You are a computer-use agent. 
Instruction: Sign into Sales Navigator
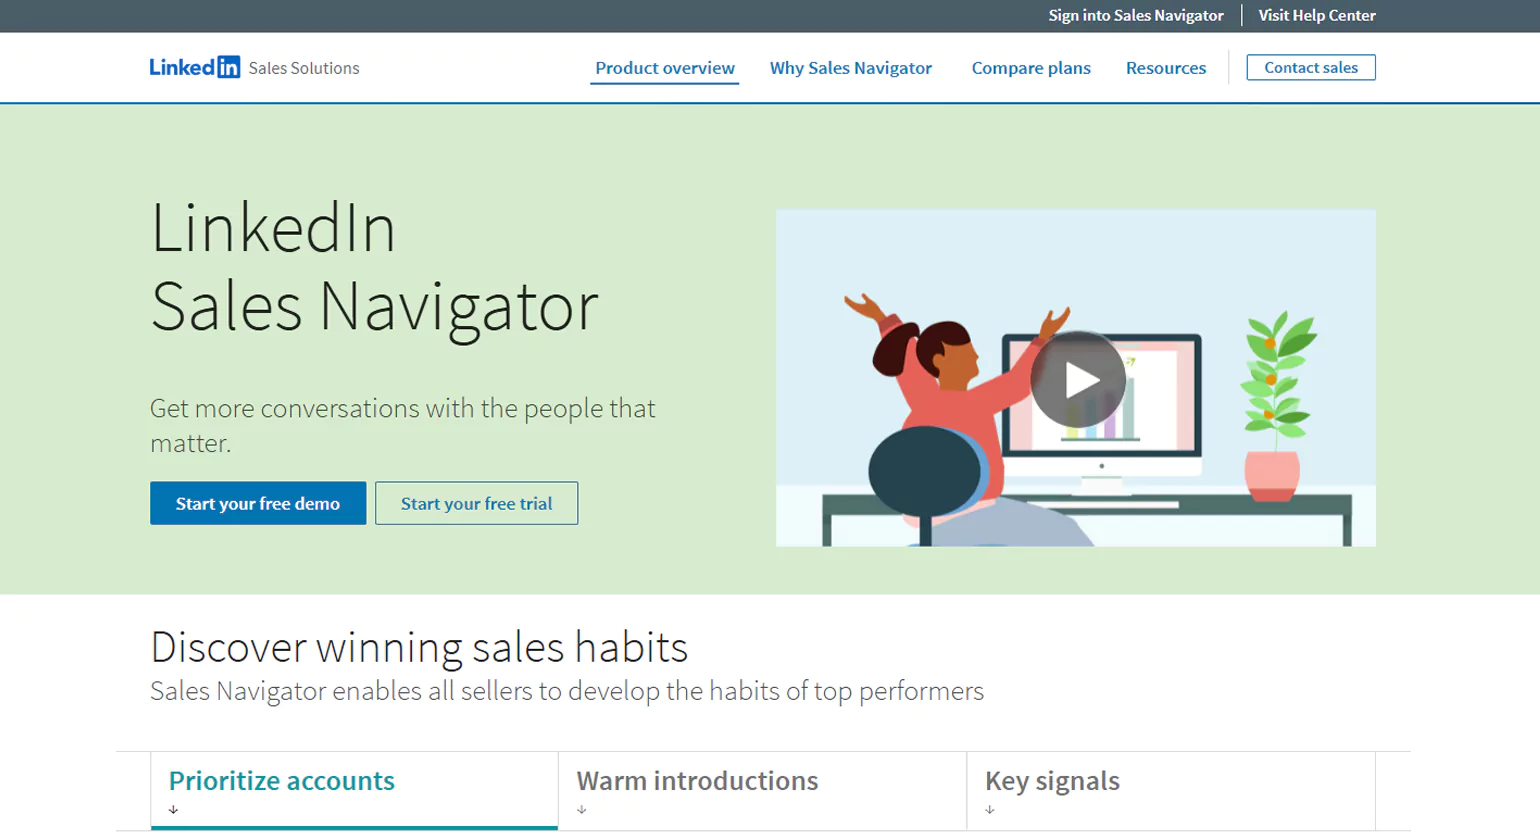click(1135, 15)
